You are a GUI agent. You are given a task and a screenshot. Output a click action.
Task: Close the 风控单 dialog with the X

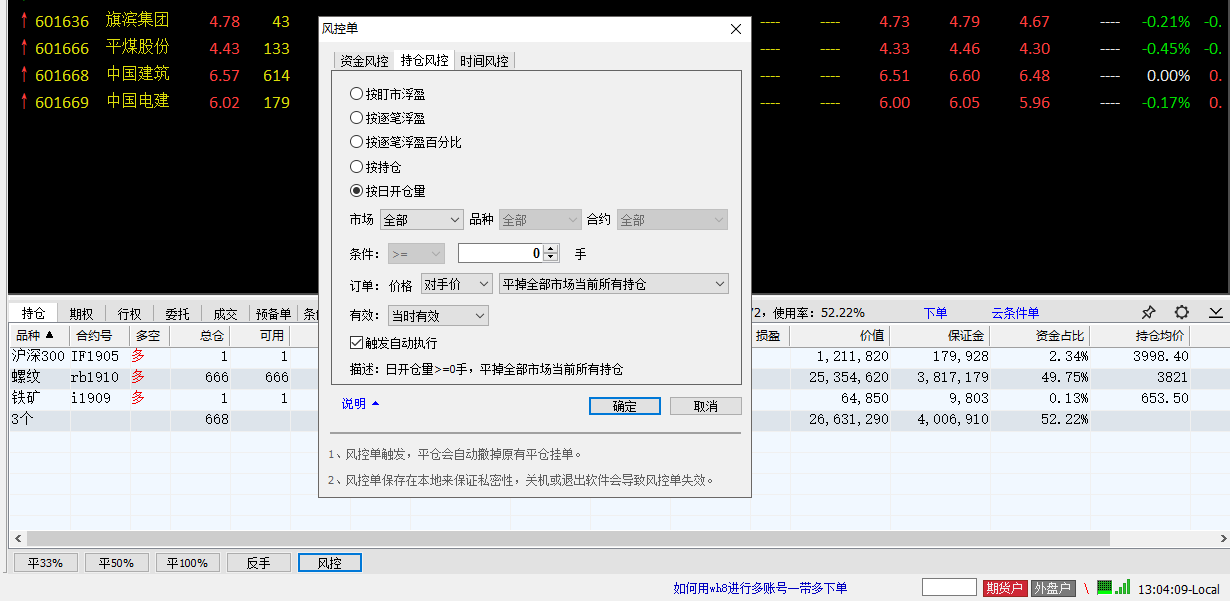[x=736, y=29]
